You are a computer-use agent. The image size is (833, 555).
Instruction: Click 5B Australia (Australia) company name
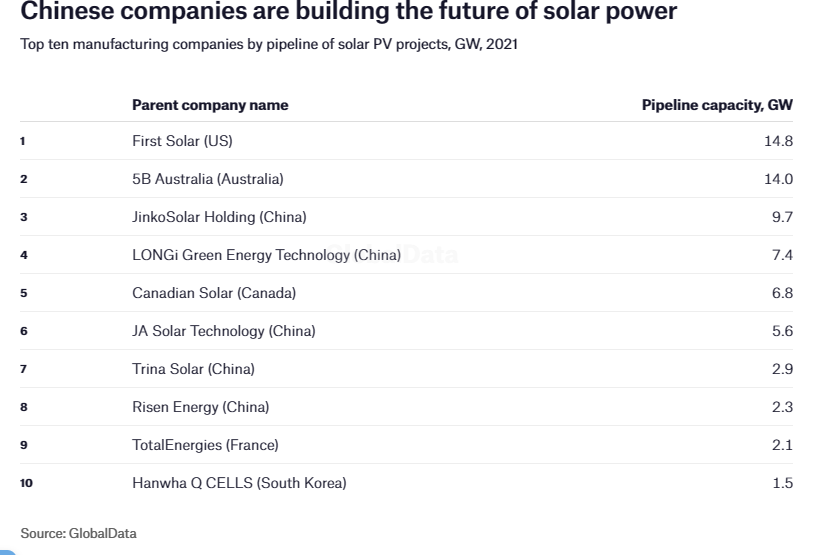point(208,179)
